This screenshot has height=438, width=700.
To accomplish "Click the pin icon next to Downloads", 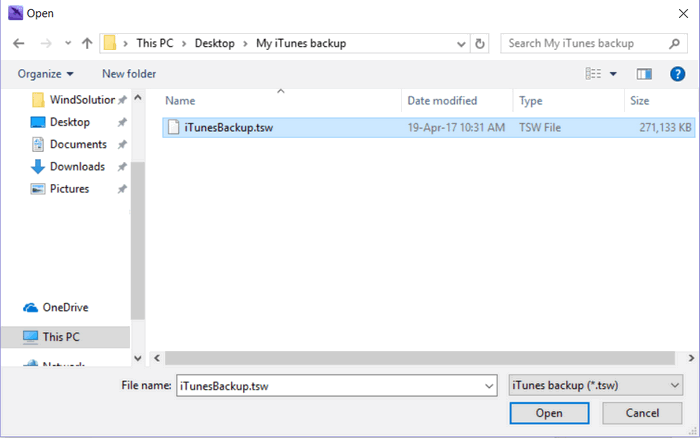I will click(x=122, y=167).
